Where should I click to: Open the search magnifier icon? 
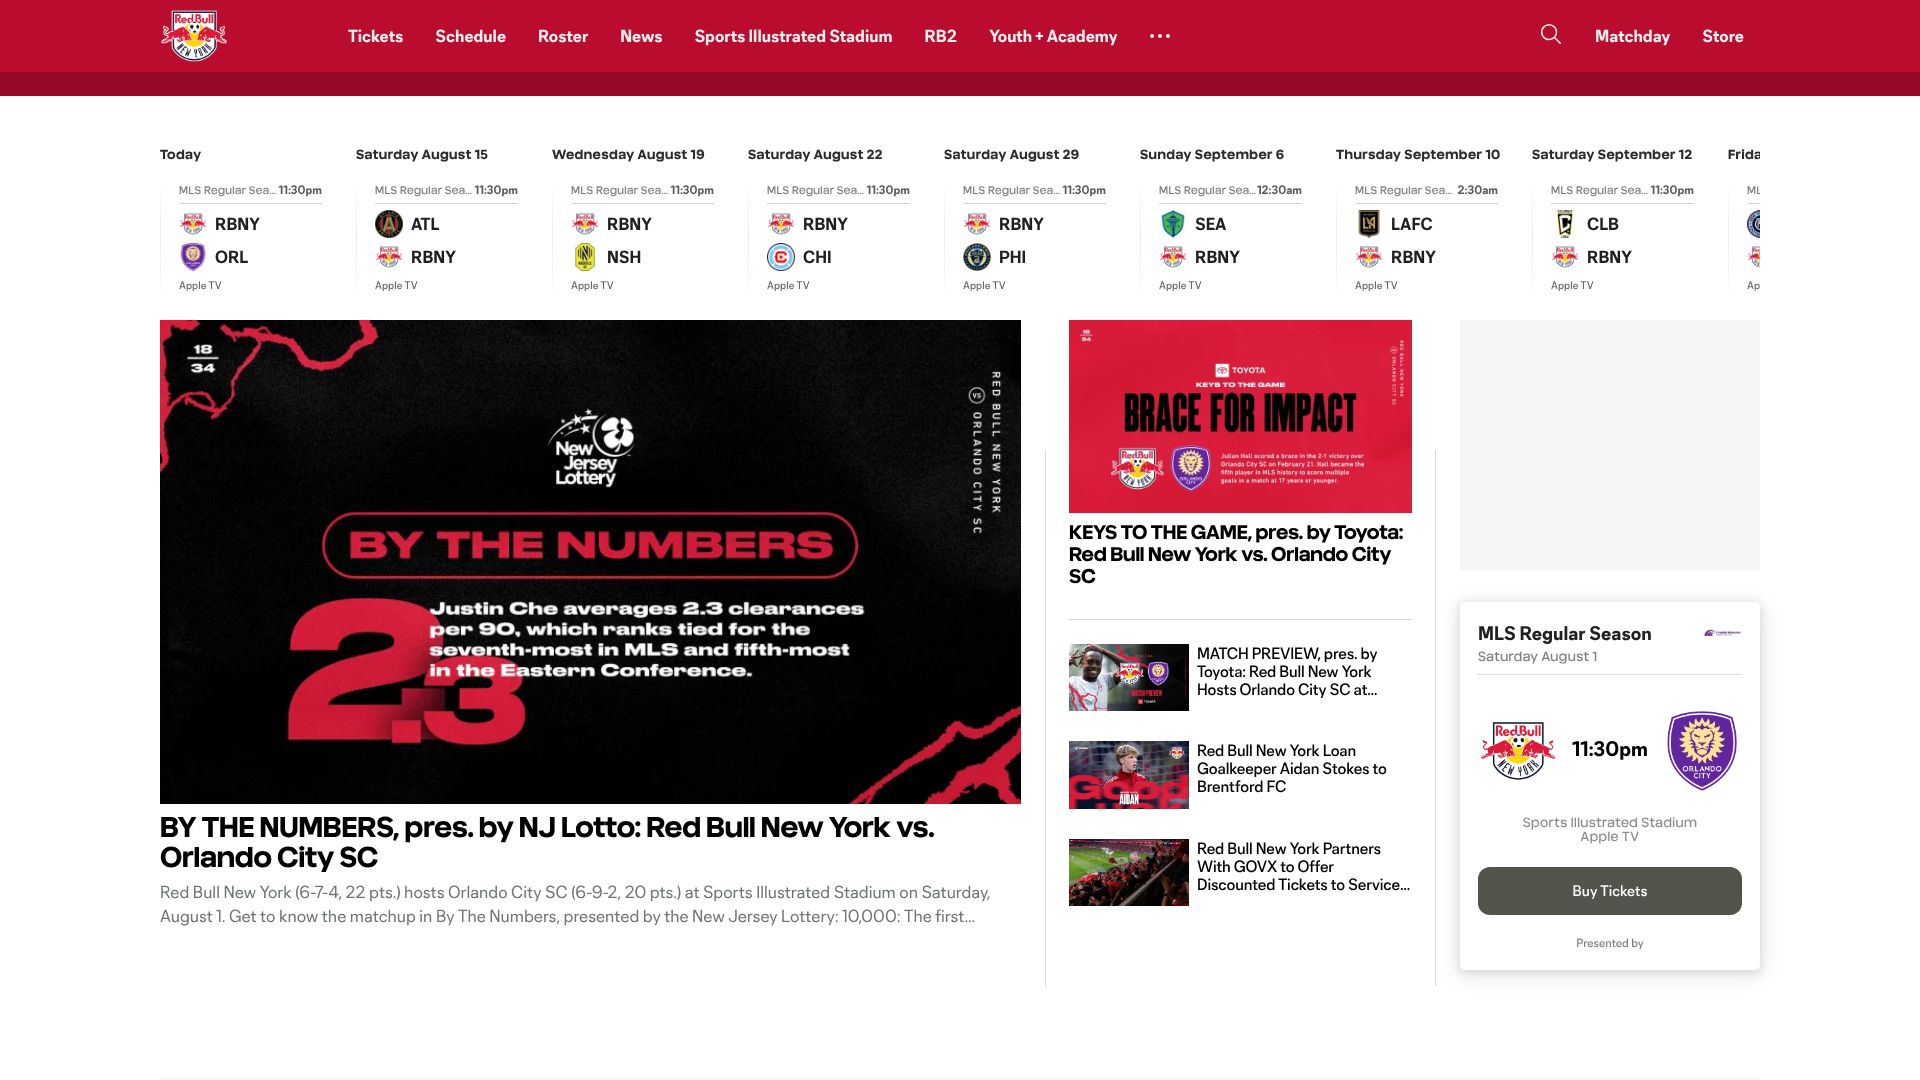pyautogui.click(x=1550, y=35)
